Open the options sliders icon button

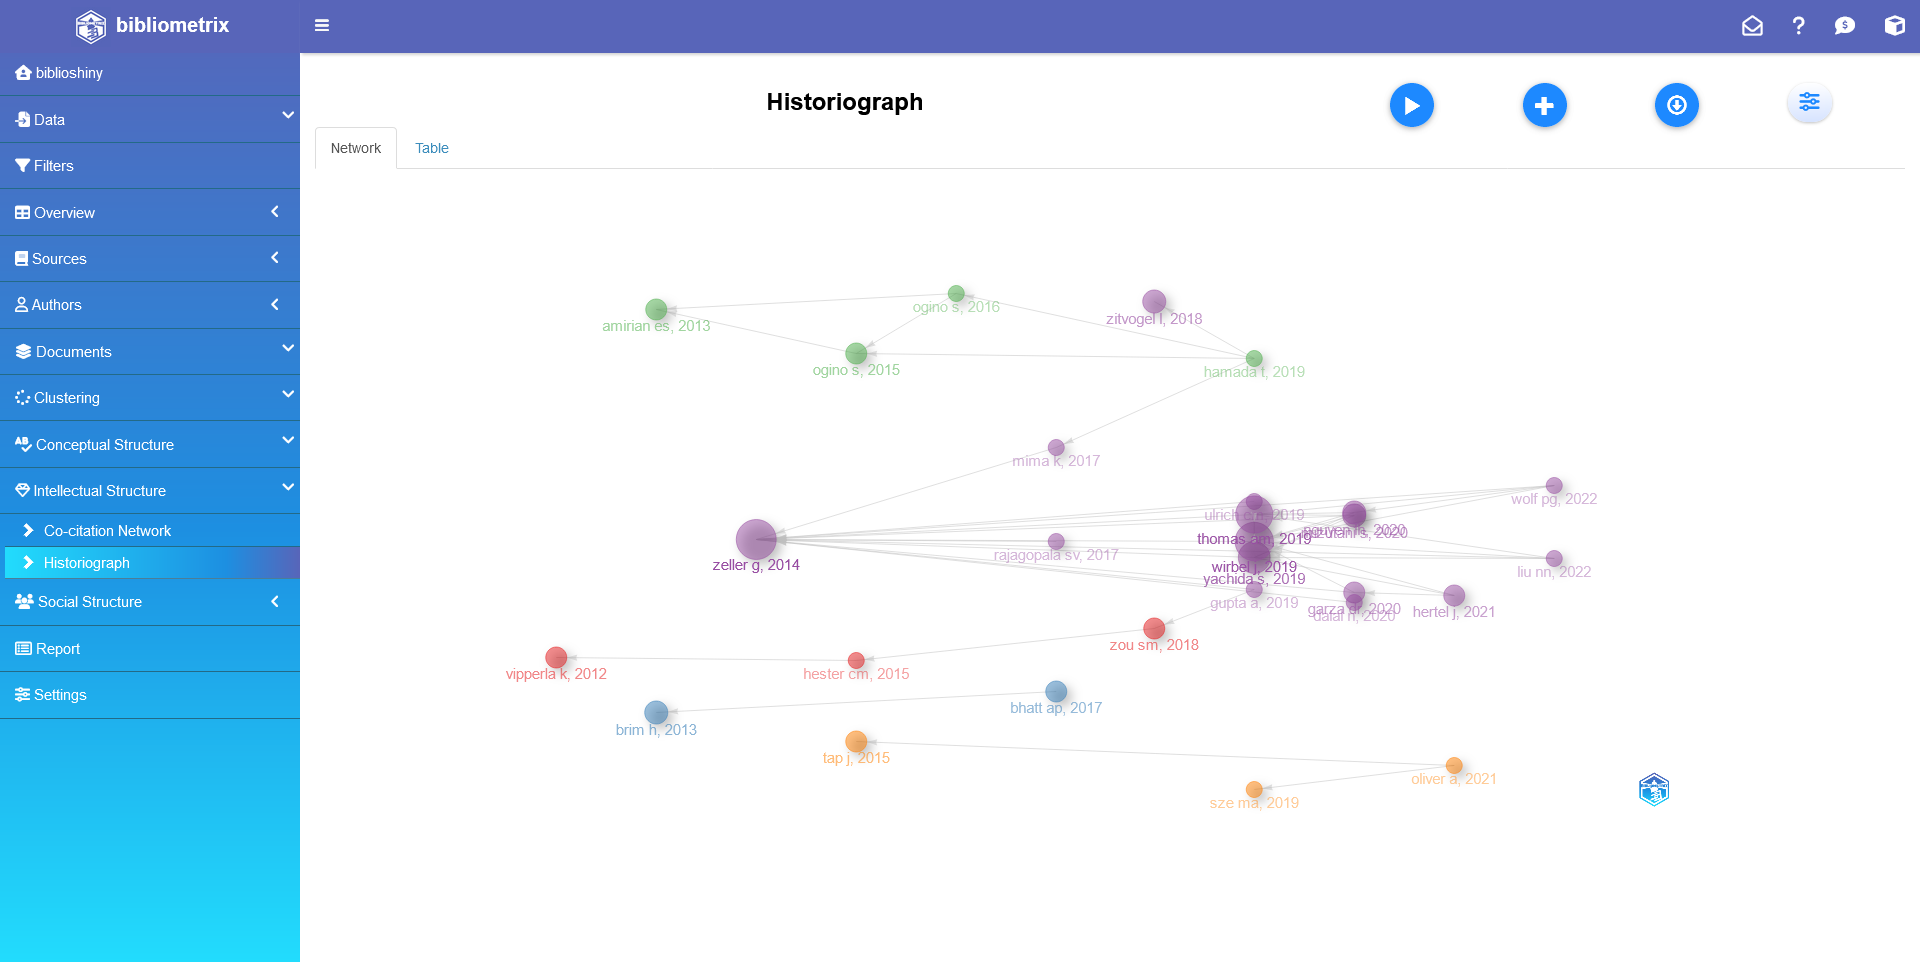pos(1809,102)
